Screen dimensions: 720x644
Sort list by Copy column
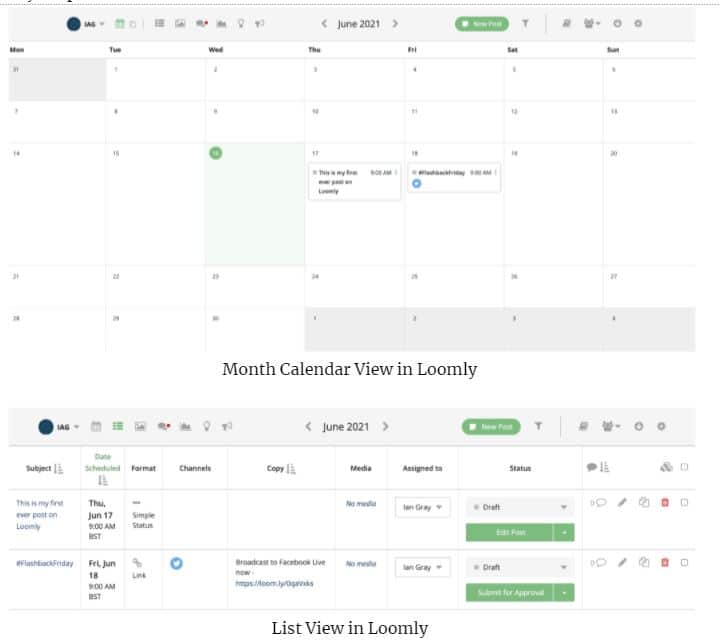[291, 469]
